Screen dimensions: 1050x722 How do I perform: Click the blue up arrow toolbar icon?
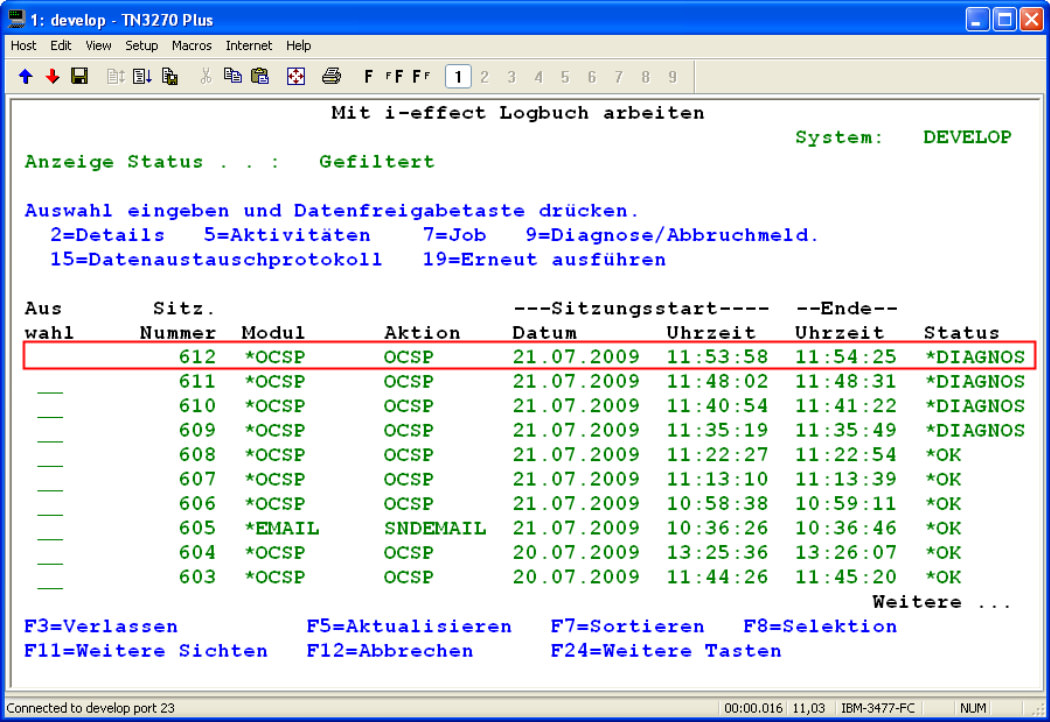[x=26, y=76]
